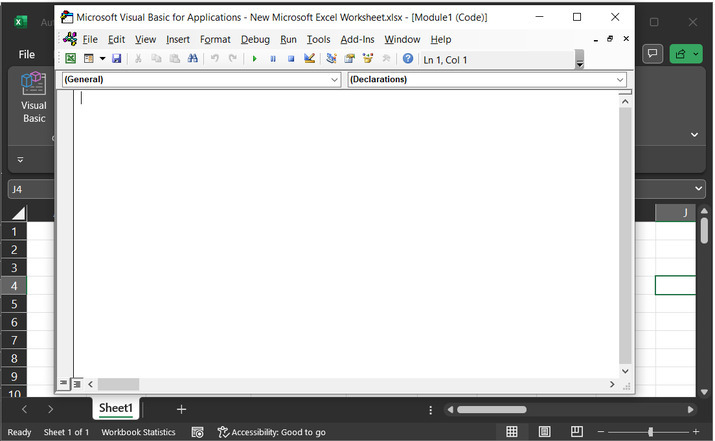Click the zoom in plus button
This screenshot has height=441, width=715.
pyautogui.click(x=696, y=431)
